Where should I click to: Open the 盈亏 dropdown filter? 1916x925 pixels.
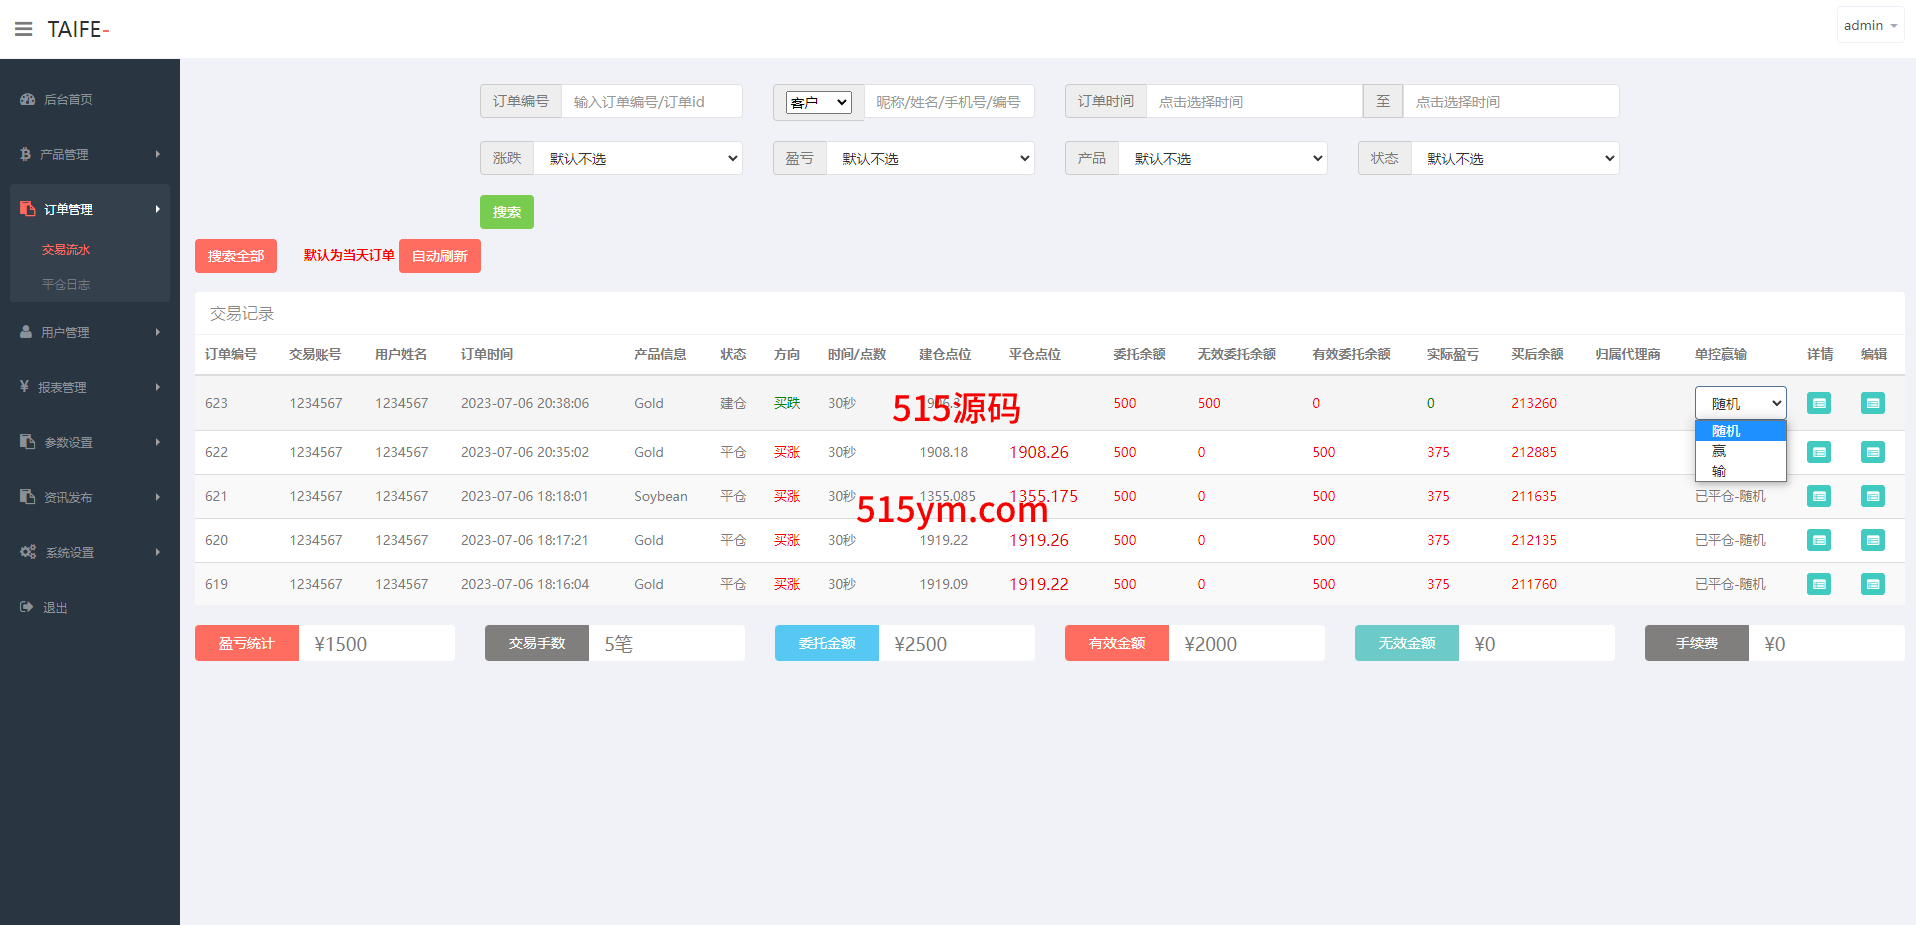(x=930, y=158)
